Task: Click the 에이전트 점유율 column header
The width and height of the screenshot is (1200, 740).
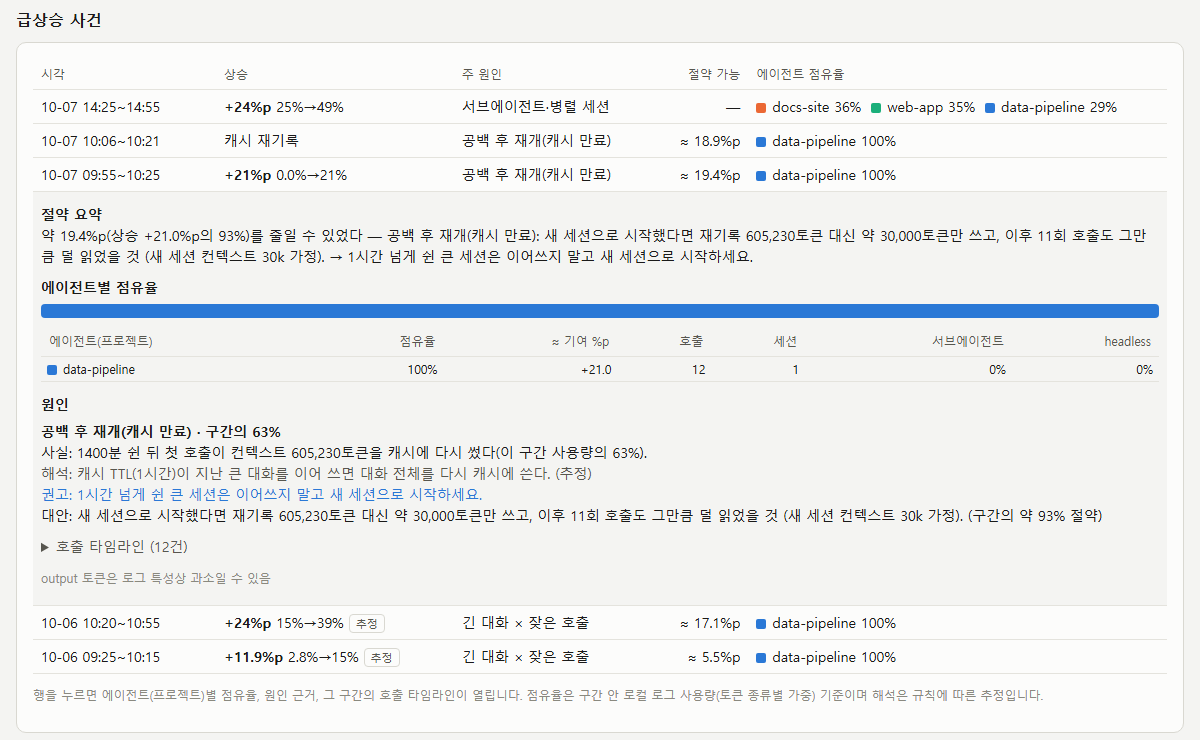Action: coord(800,75)
